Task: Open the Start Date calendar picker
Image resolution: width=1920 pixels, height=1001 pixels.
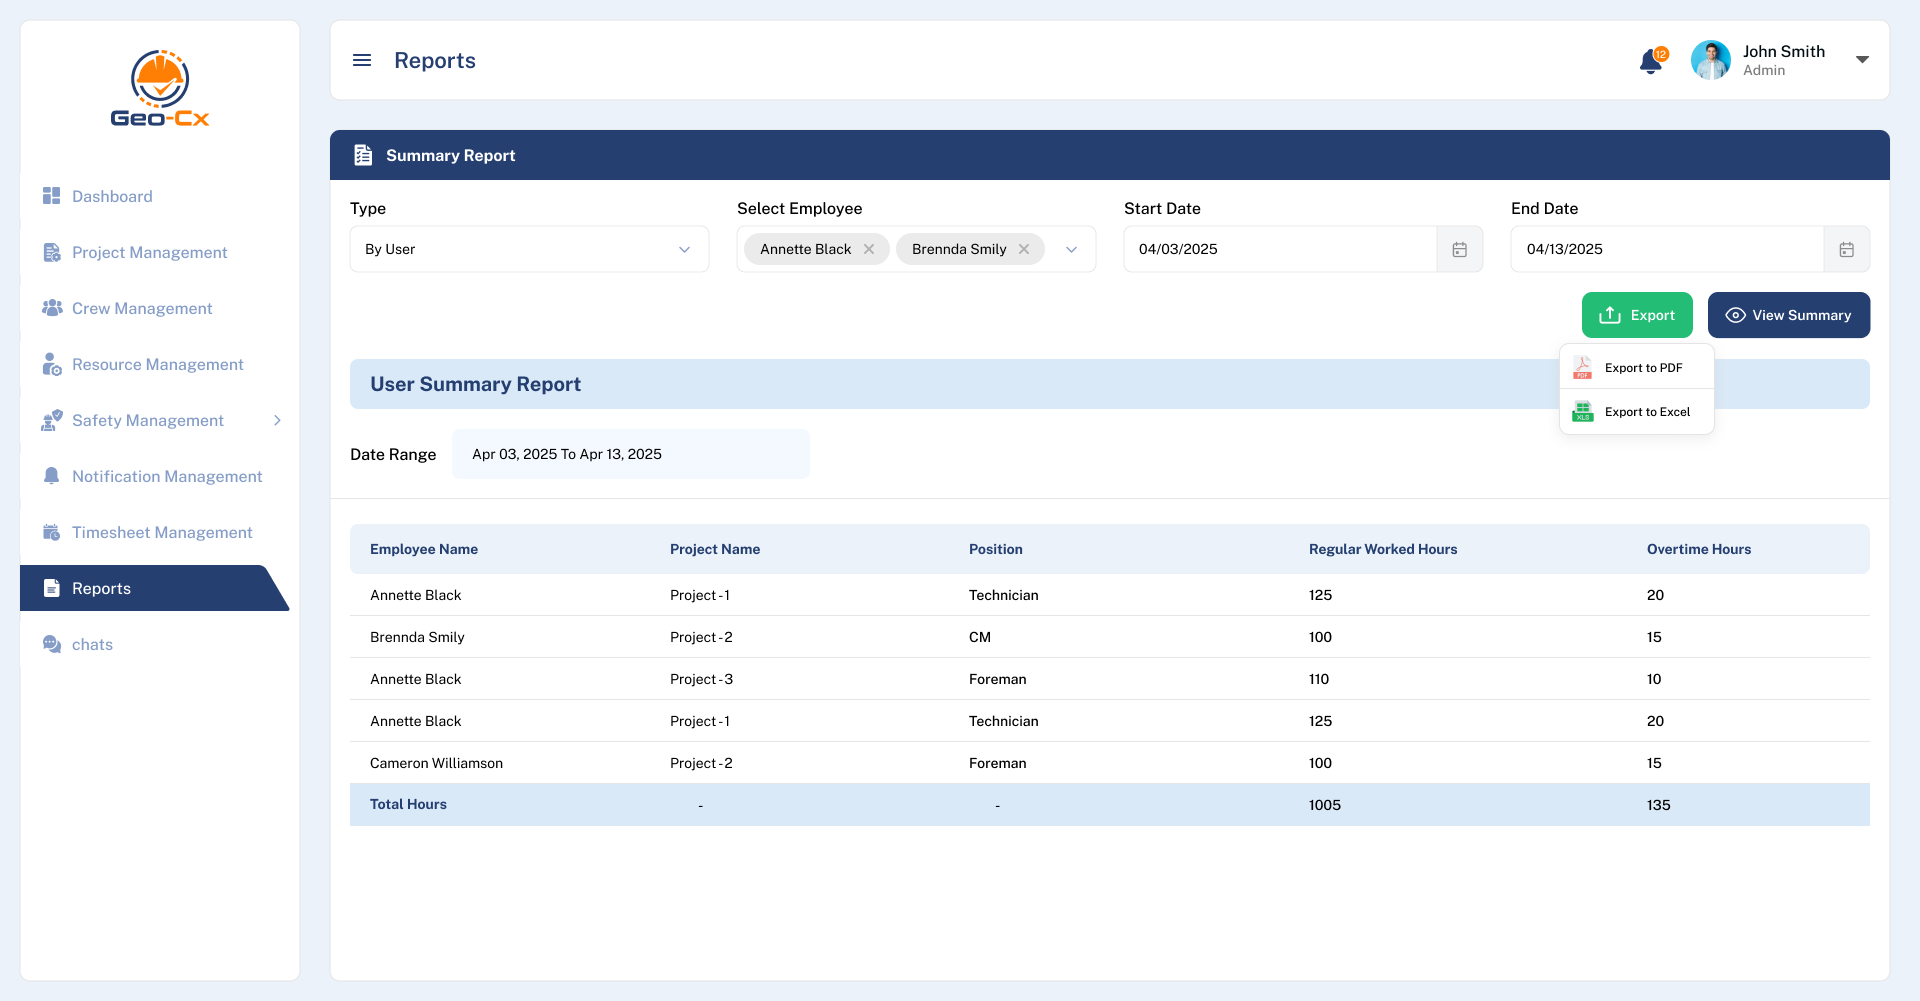Action: click(x=1459, y=249)
